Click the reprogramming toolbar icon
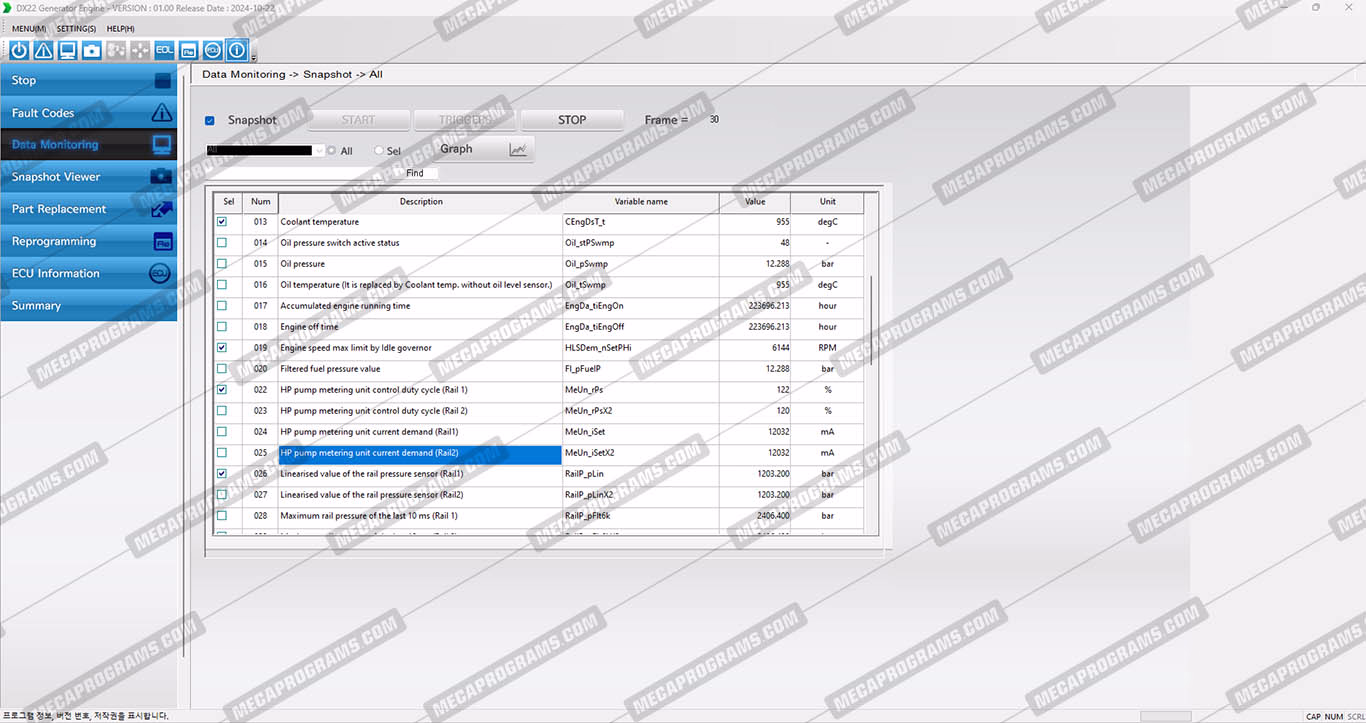 coord(188,50)
